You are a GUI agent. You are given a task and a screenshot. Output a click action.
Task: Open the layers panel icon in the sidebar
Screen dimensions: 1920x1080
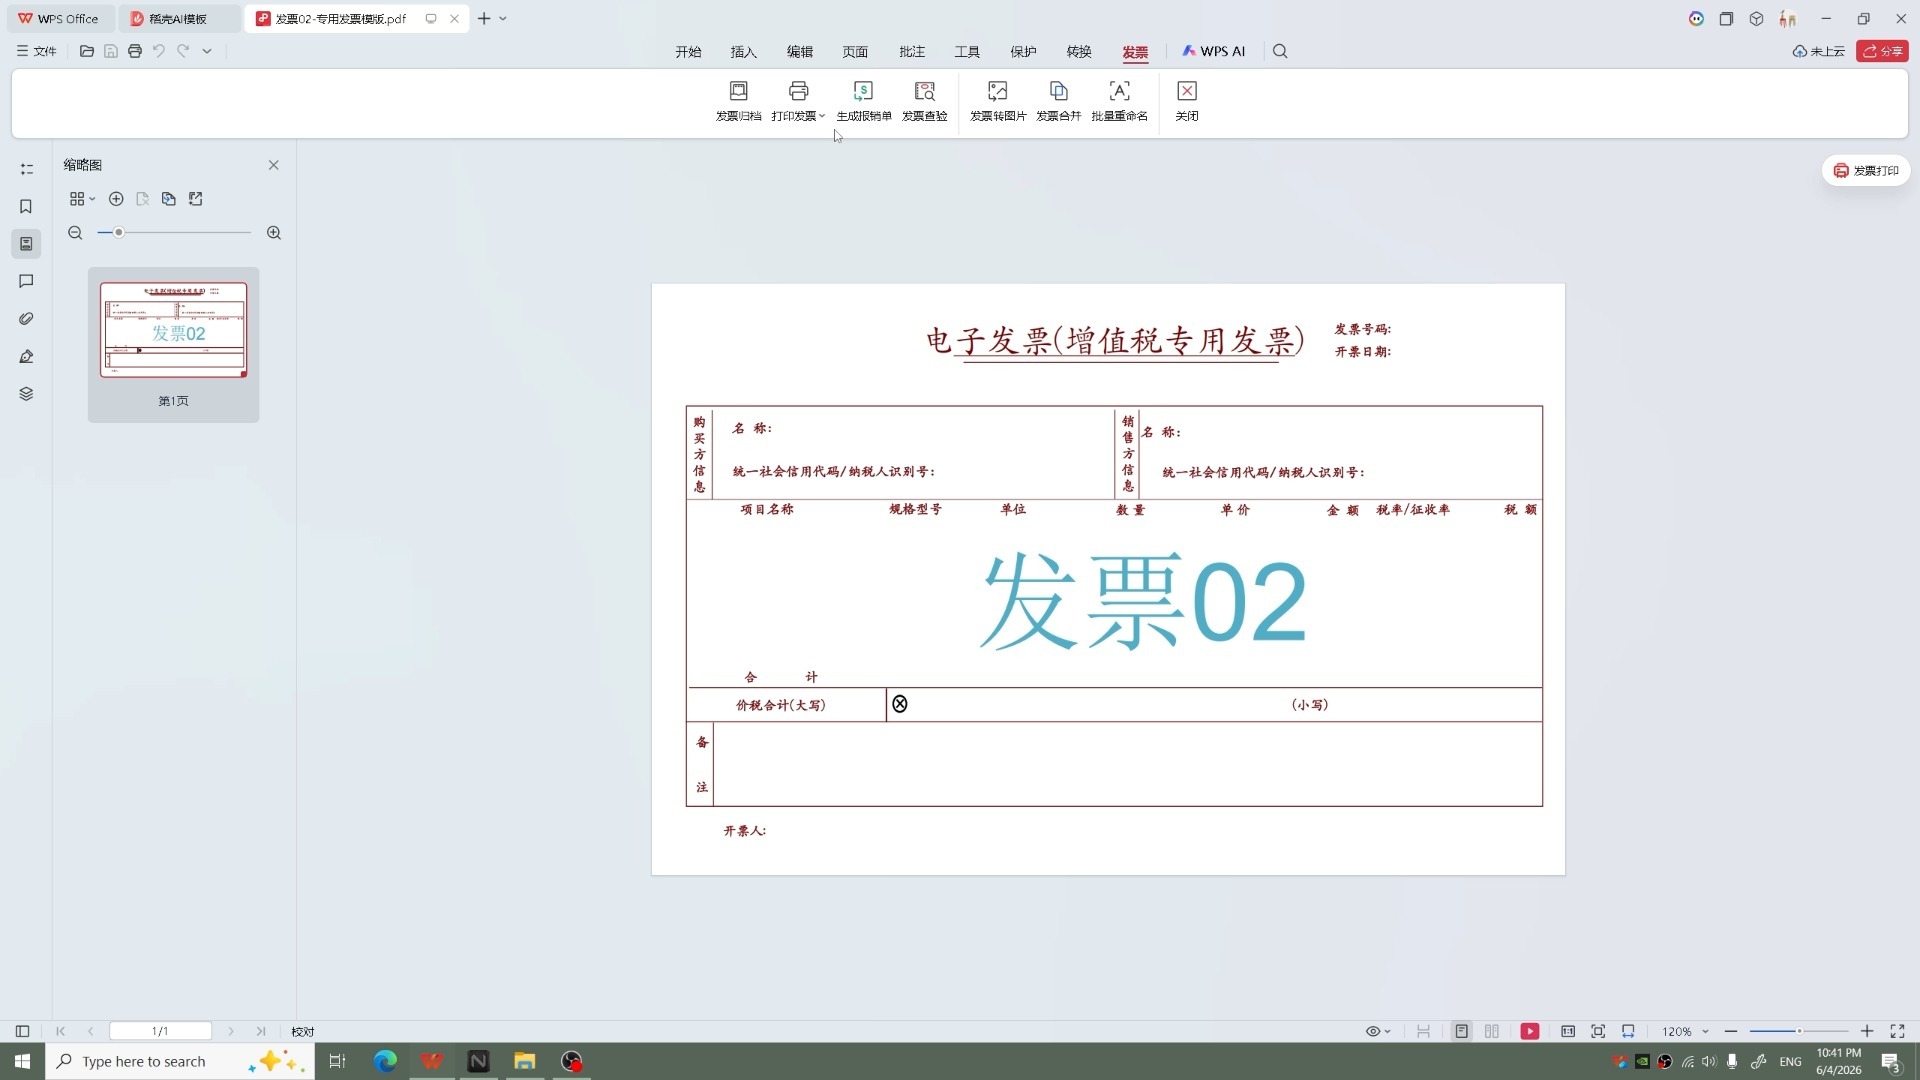pyautogui.click(x=26, y=394)
